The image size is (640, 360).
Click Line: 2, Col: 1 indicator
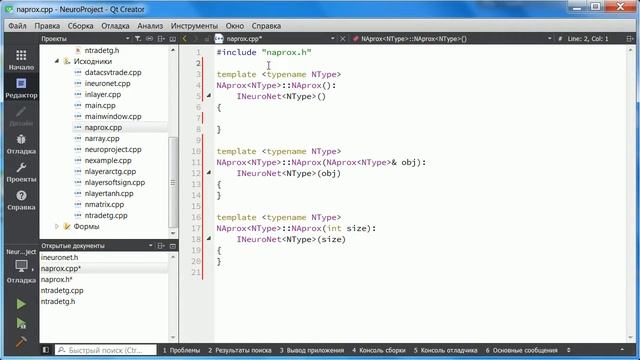click(x=588, y=39)
